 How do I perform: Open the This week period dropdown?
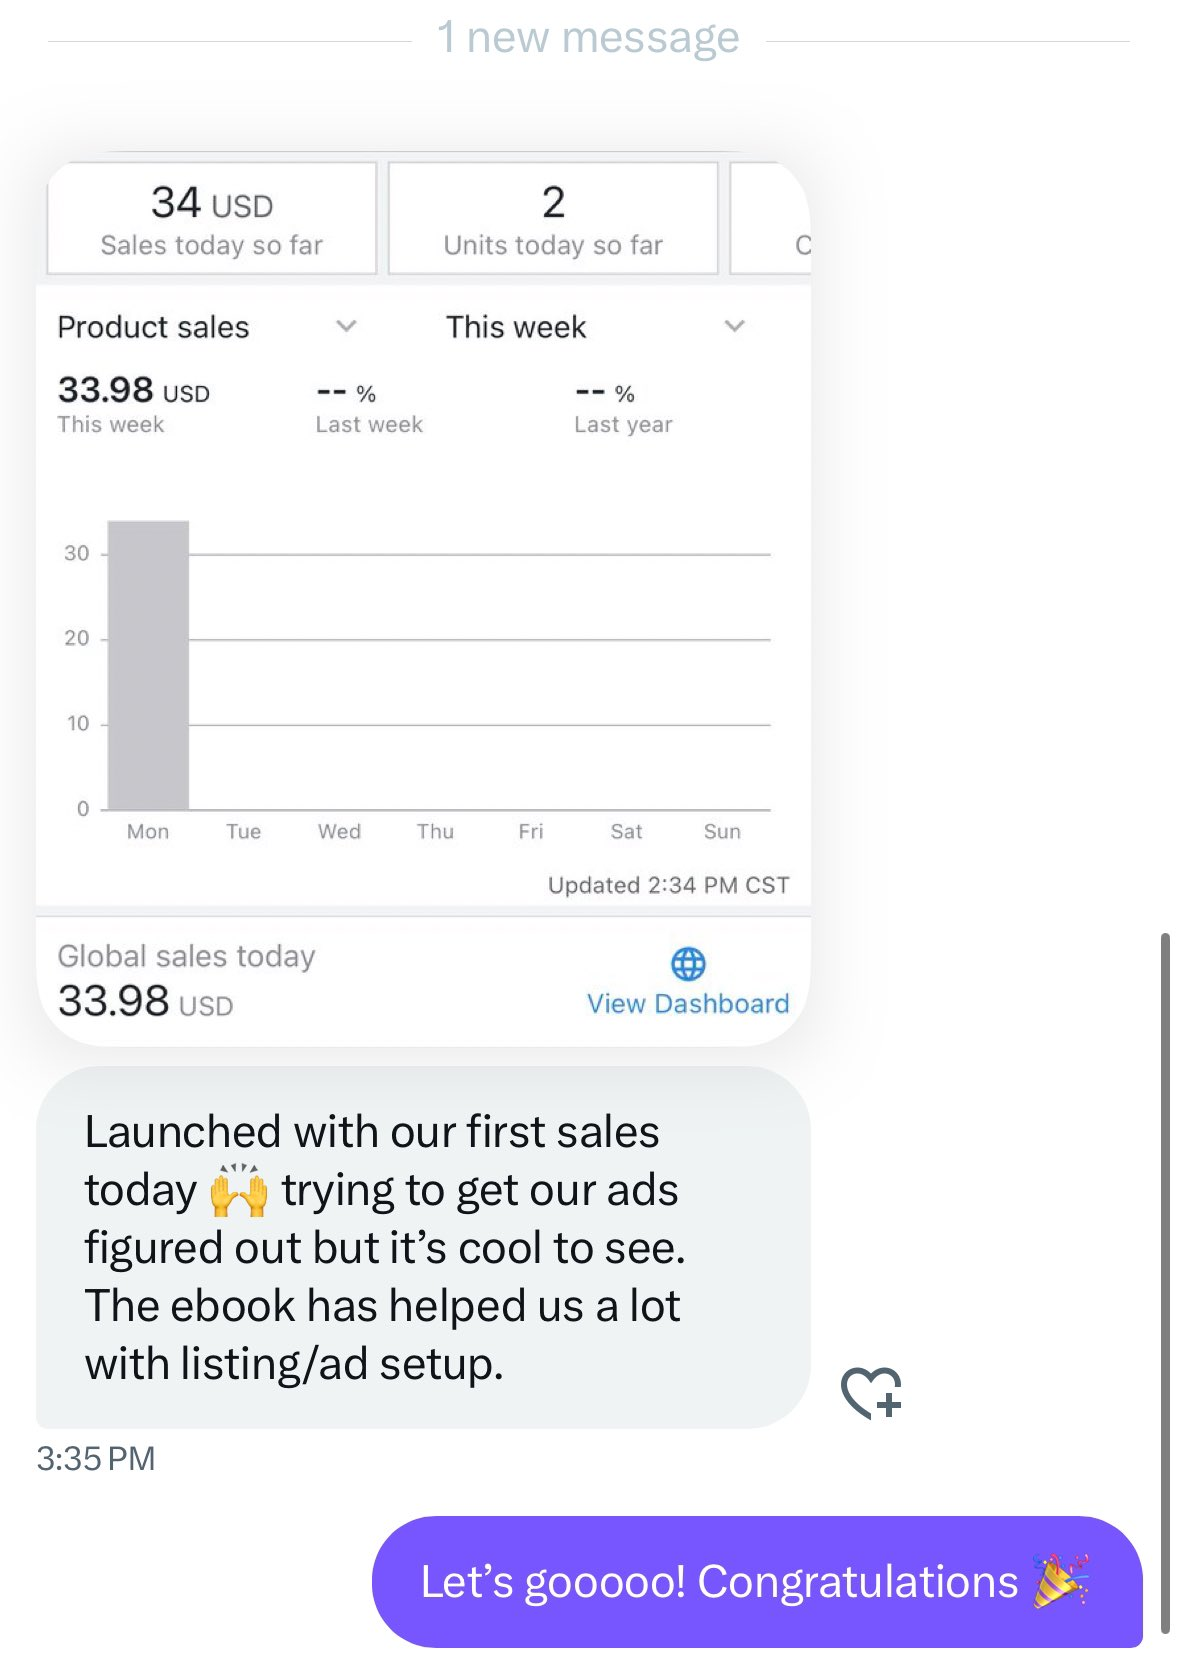coord(734,327)
